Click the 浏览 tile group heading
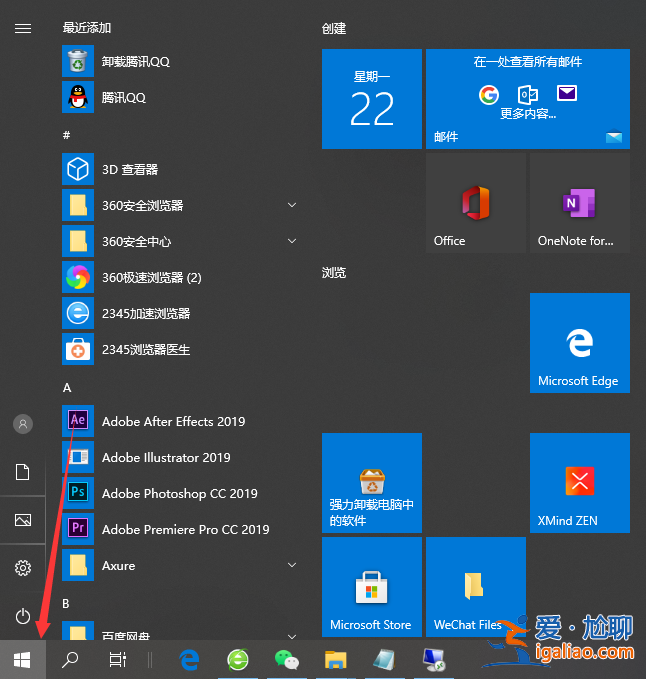Viewport: 646px width, 679px height. (x=334, y=273)
